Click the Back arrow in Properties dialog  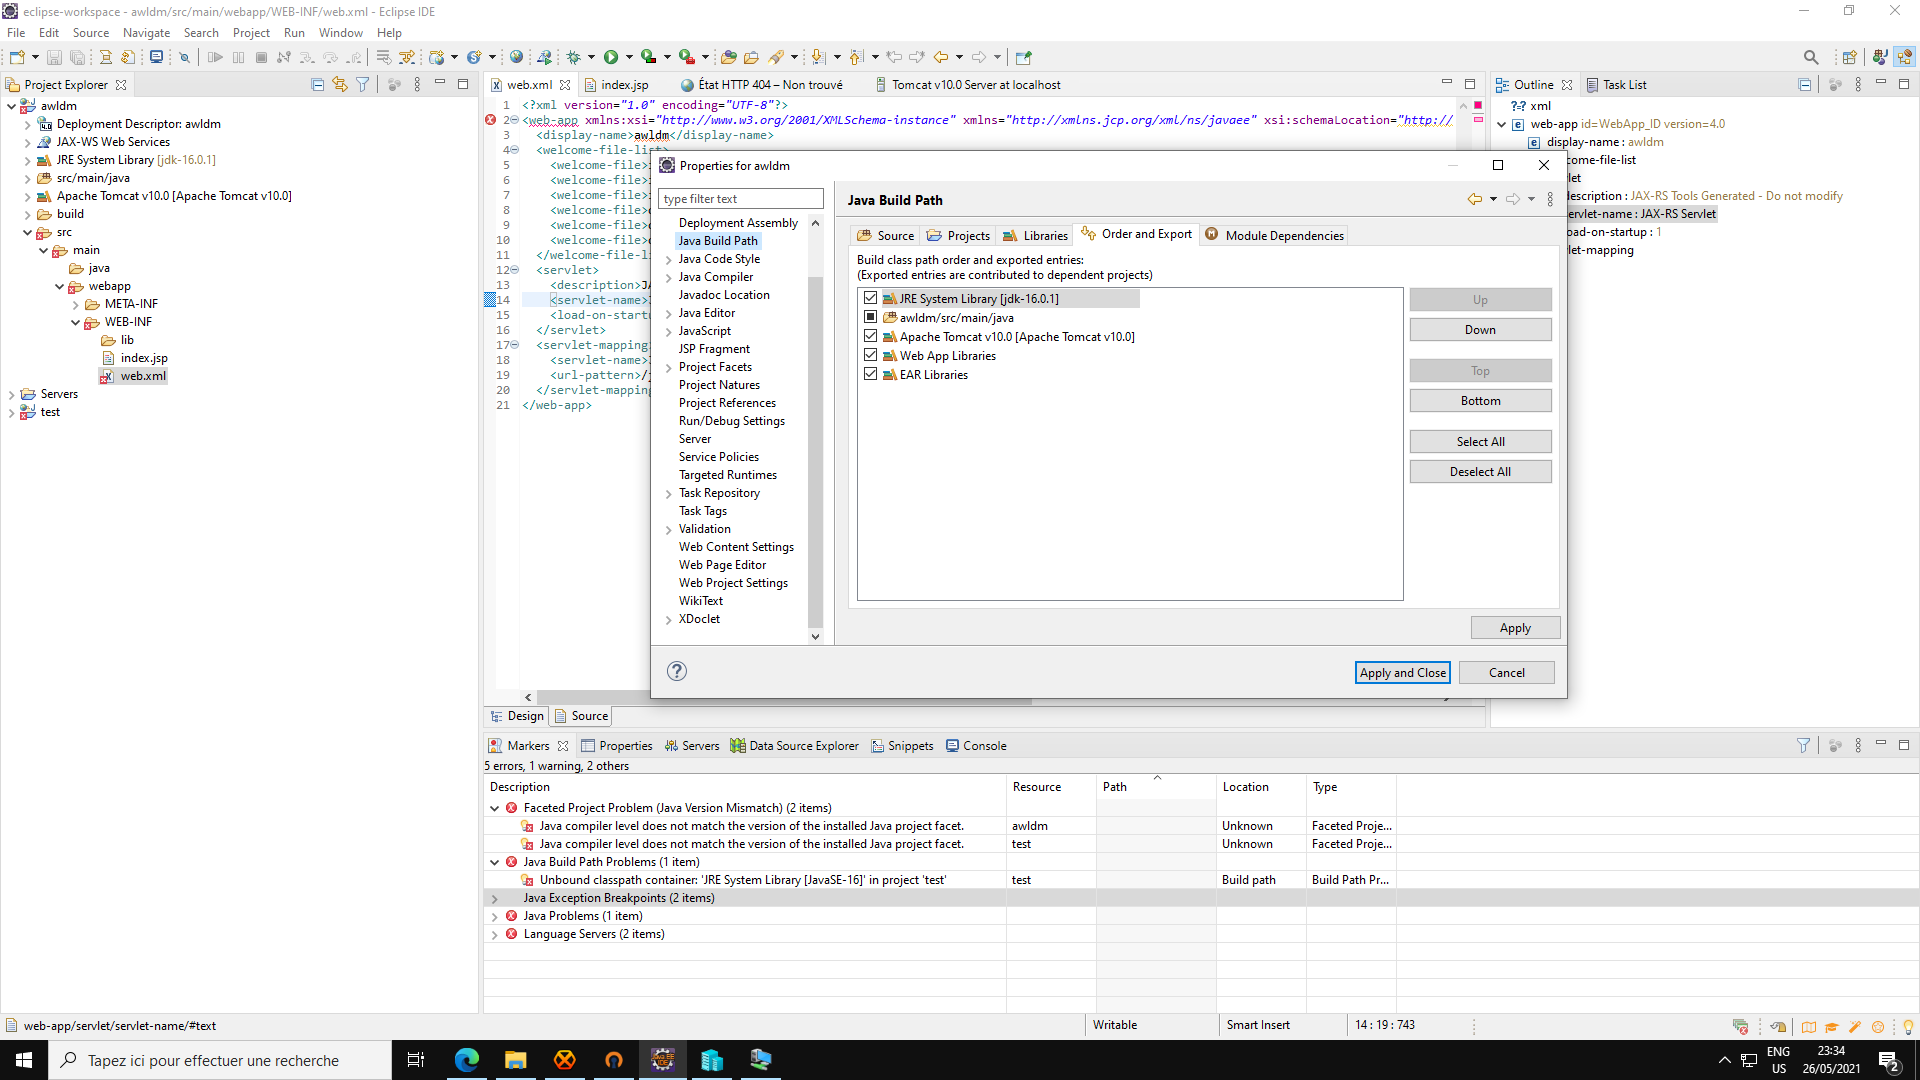1475,199
